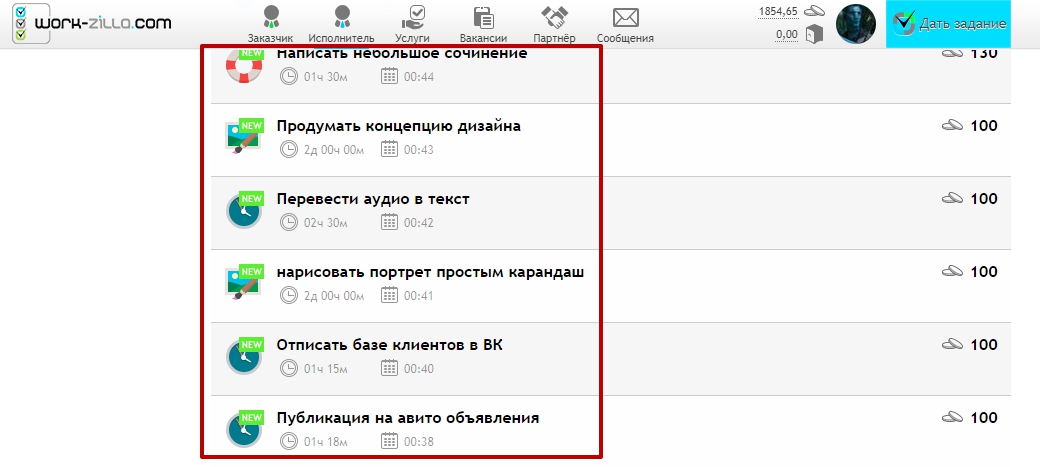
Task: Open task Перевести аудио в текст
Action: pyautogui.click(x=372, y=199)
